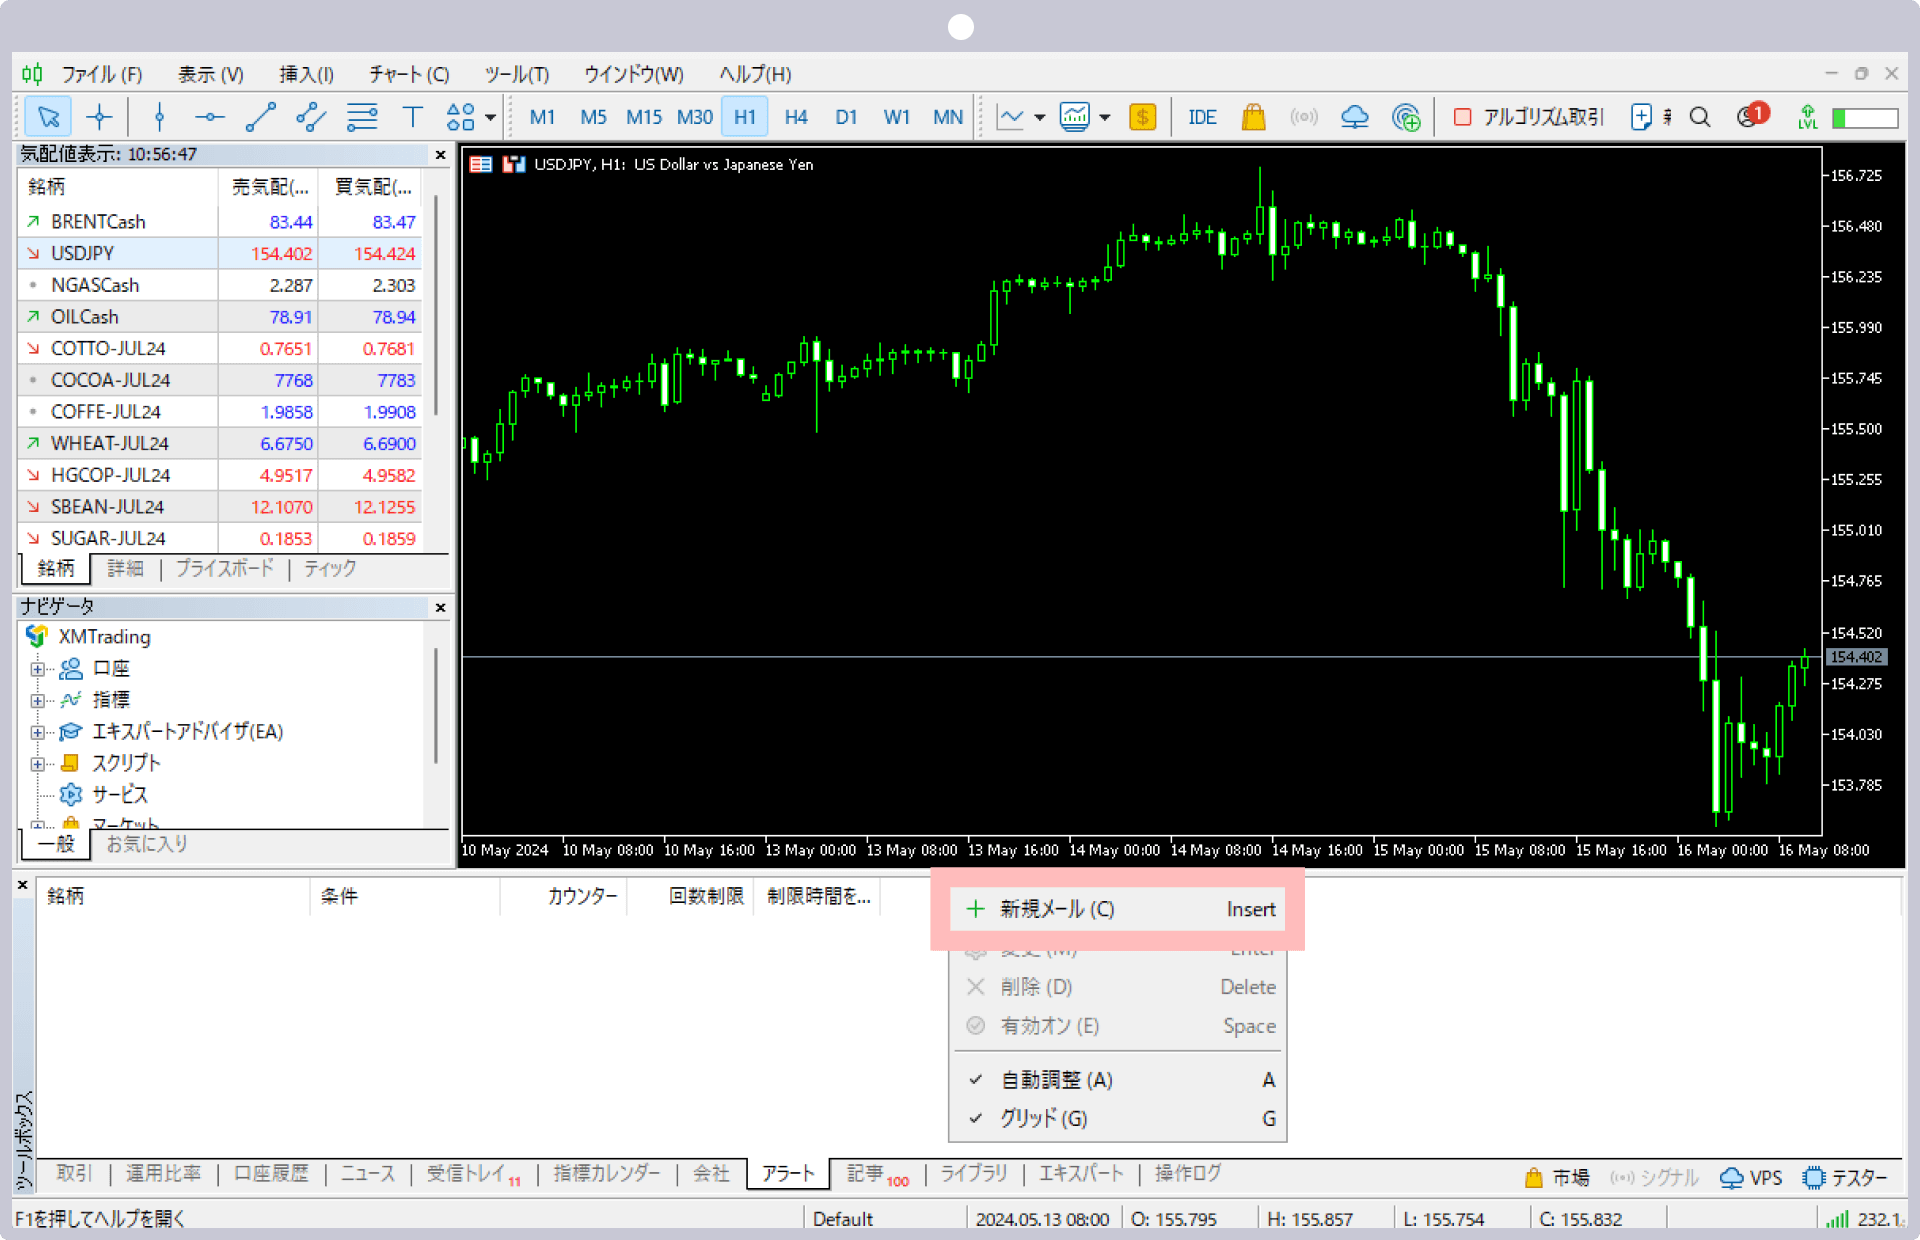Viewport: 1920px width, 1240px height.
Task: Switch chart to M5 timeframe
Action: pyautogui.click(x=593, y=117)
